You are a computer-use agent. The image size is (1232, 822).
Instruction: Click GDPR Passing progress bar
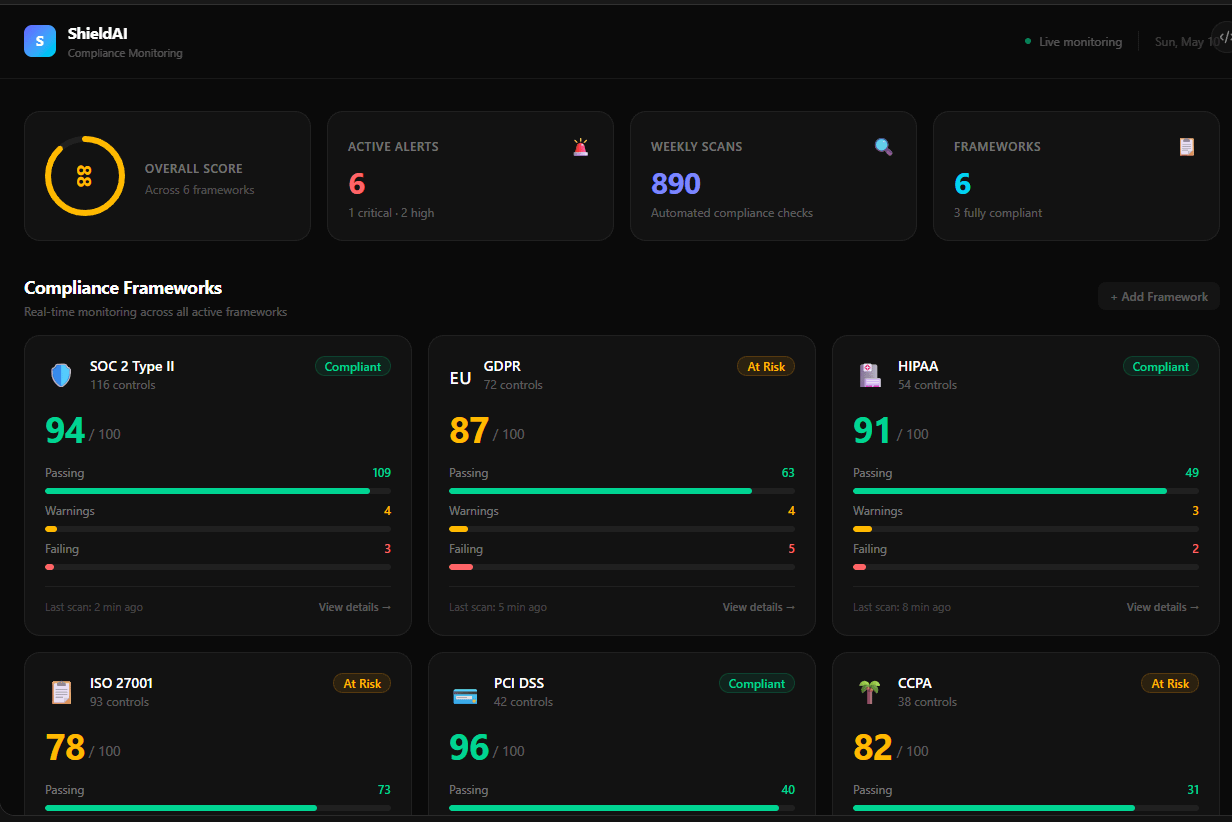pyautogui.click(x=622, y=491)
